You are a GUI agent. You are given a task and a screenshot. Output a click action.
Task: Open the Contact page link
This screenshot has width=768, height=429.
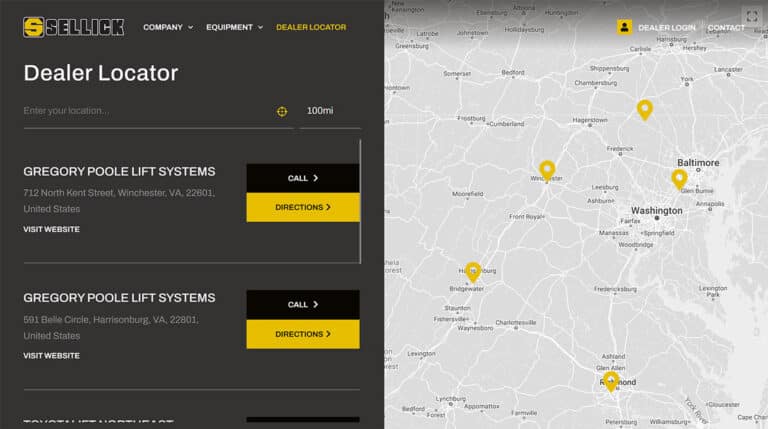pos(726,27)
